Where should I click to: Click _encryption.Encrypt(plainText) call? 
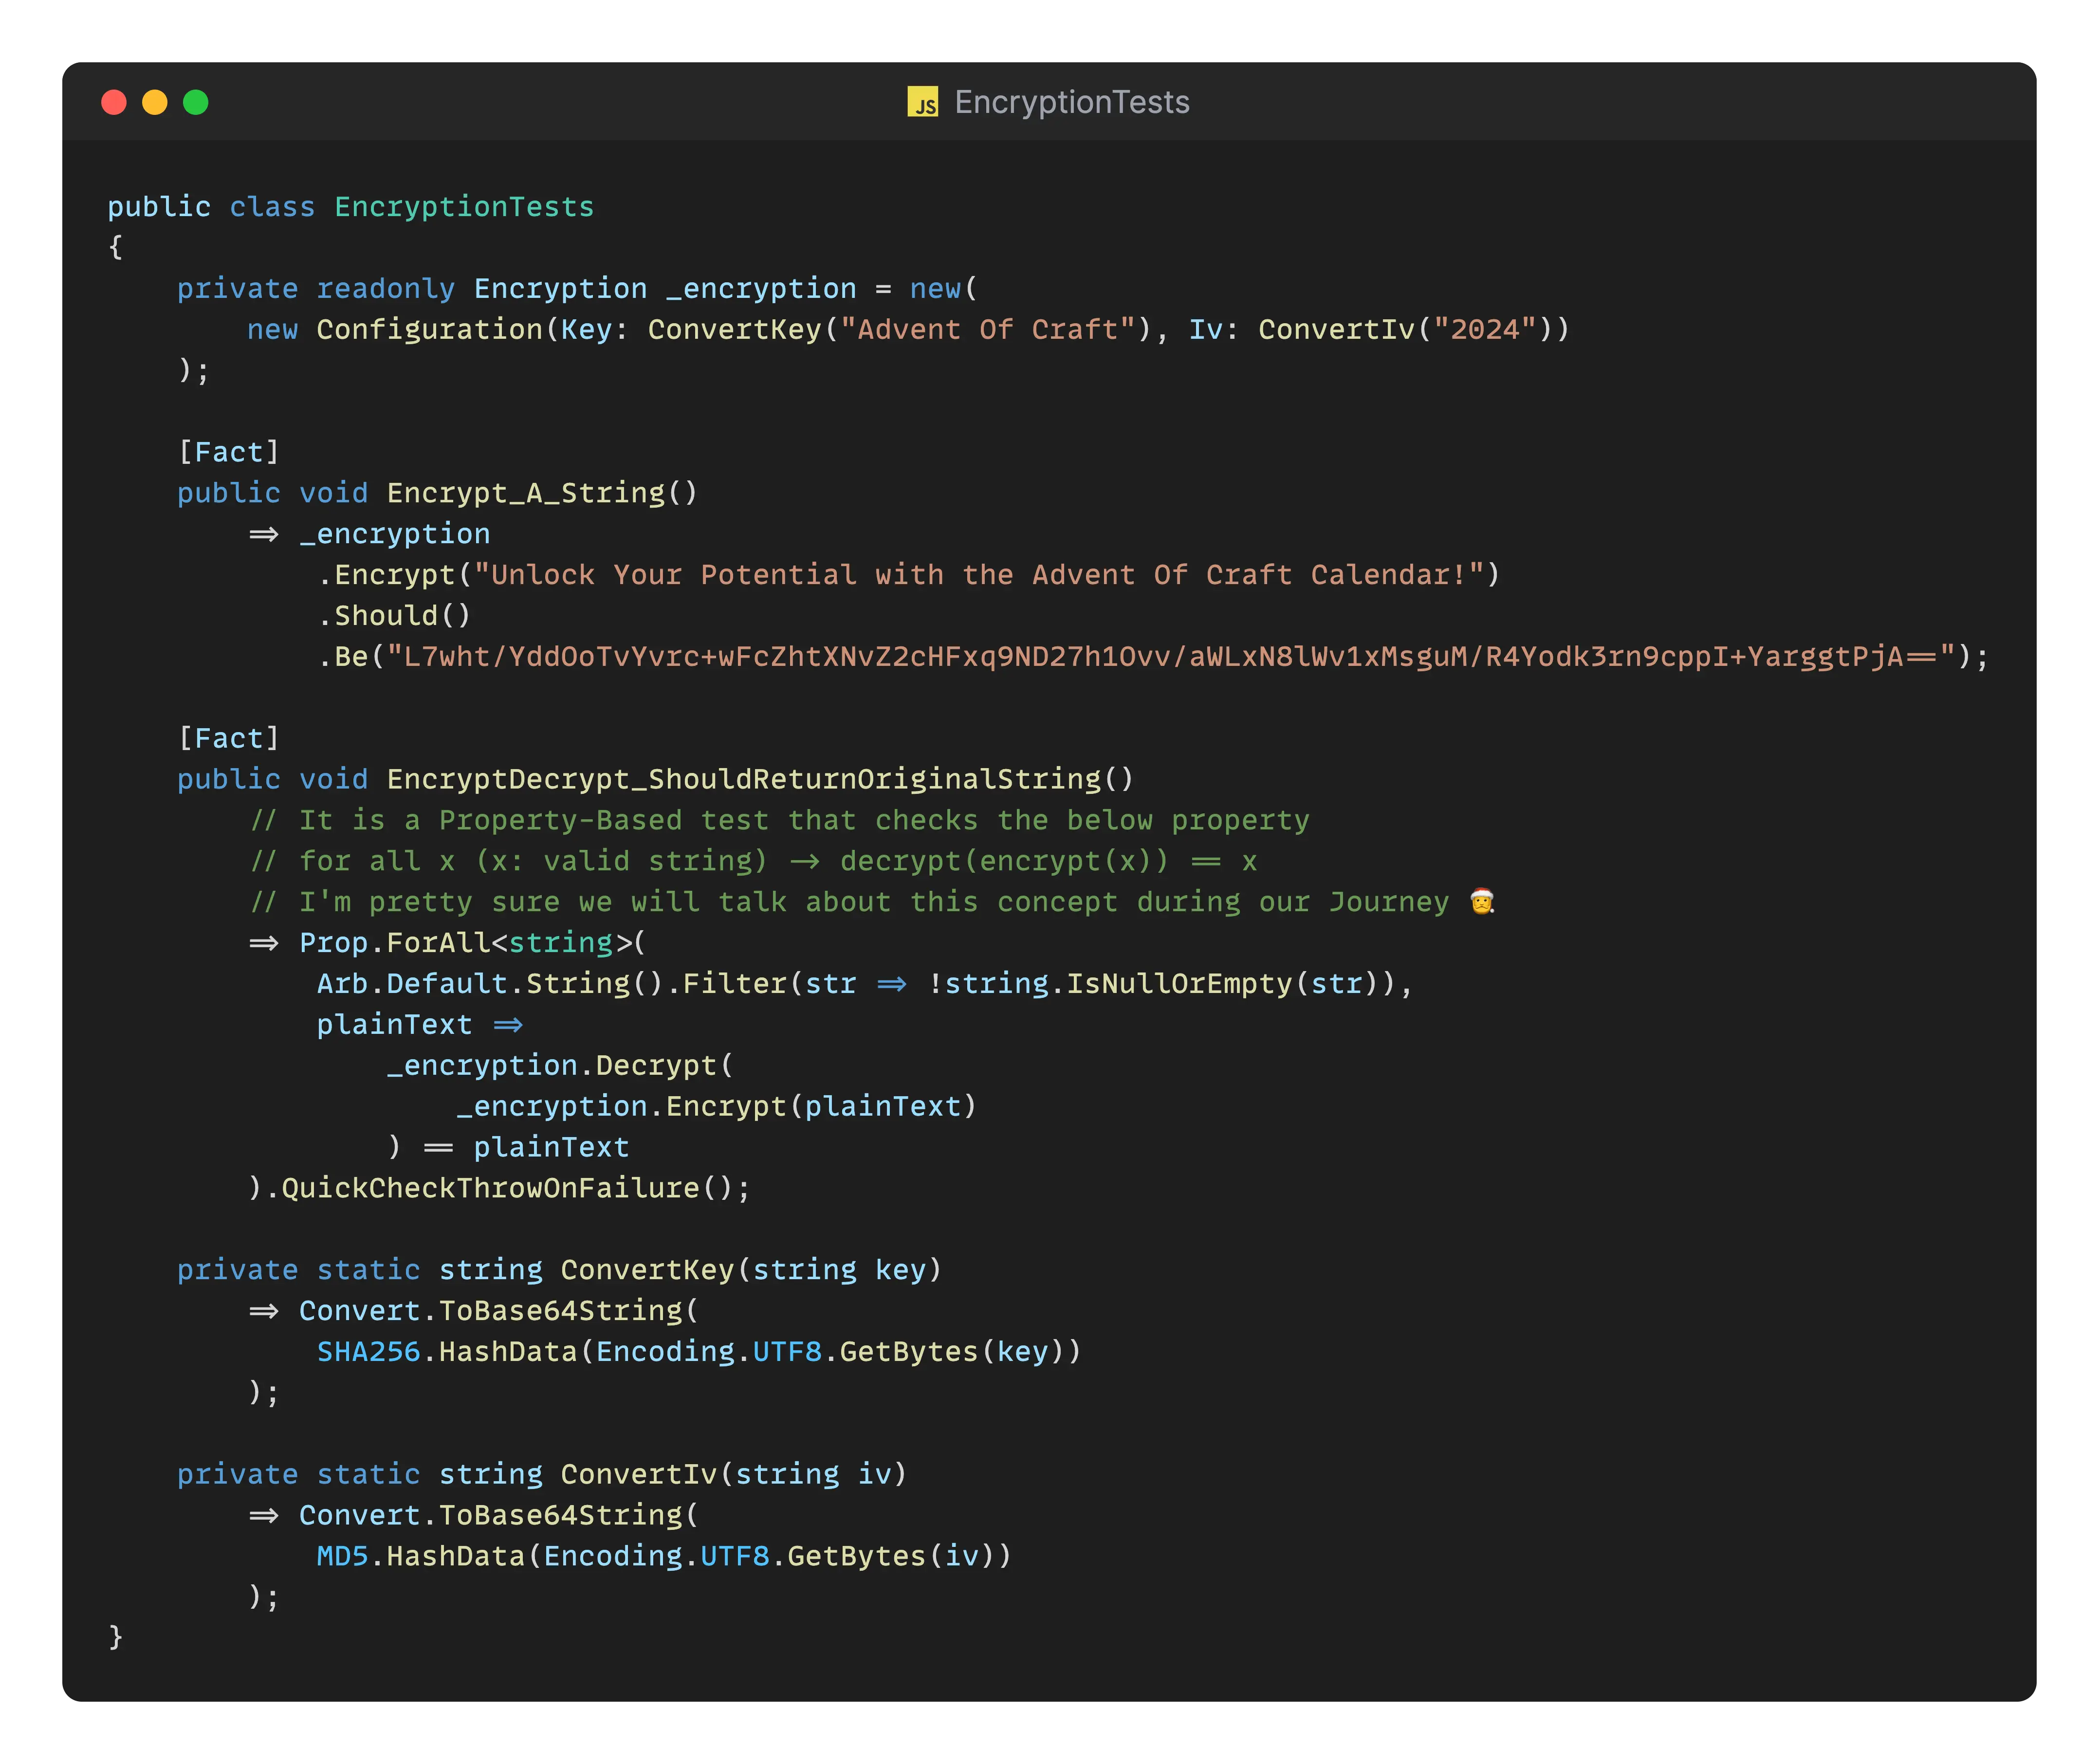[717, 1107]
